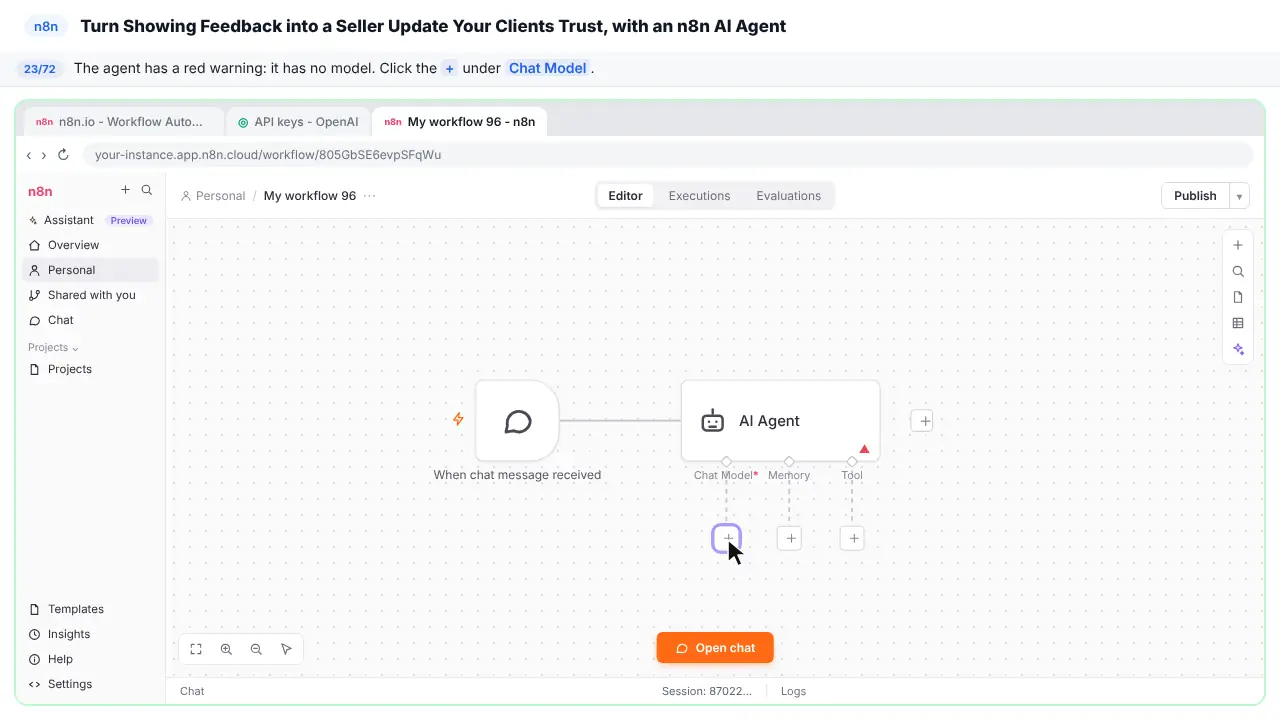
Task: Open the Personal breadcrumb link
Action: [213, 196]
